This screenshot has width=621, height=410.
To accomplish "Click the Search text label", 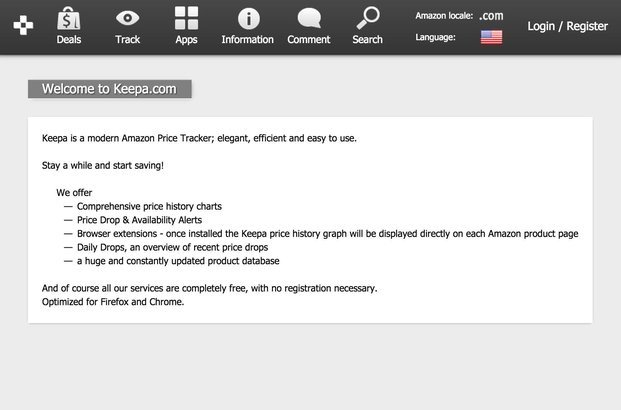I will (x=368, y=40).
